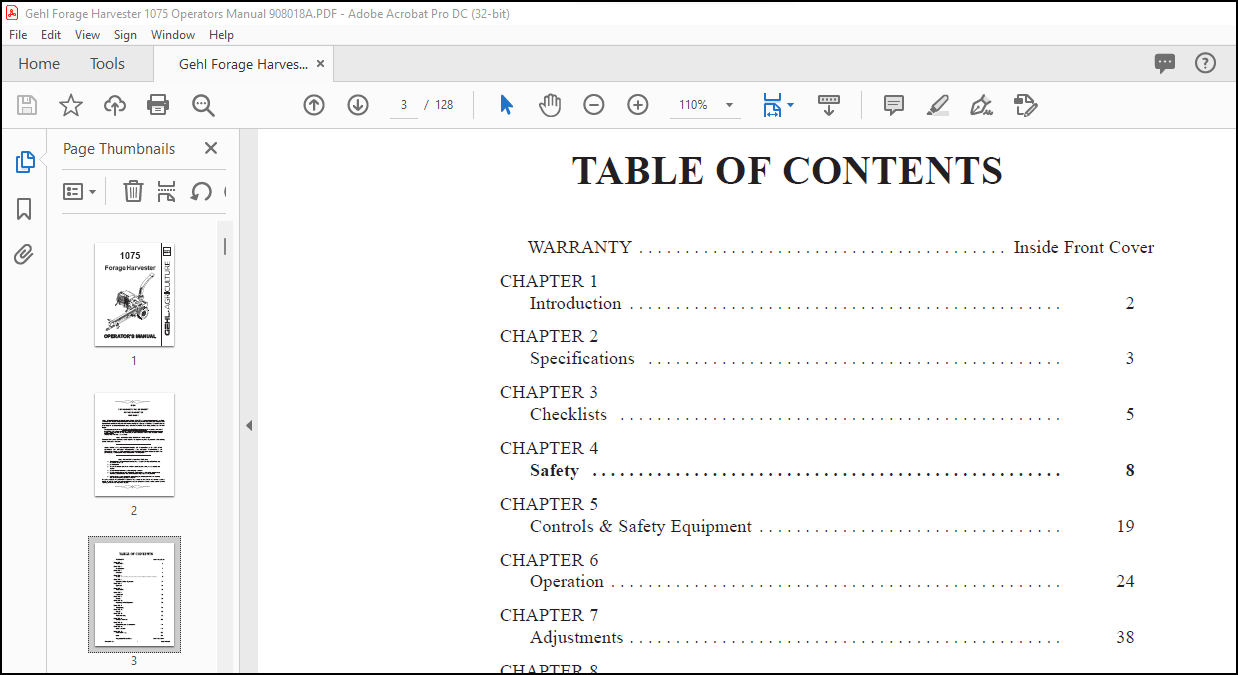The image size is (1238, 675).
Task: Collapse the navigation pane with the left triangle
Action: click(249, 426)
